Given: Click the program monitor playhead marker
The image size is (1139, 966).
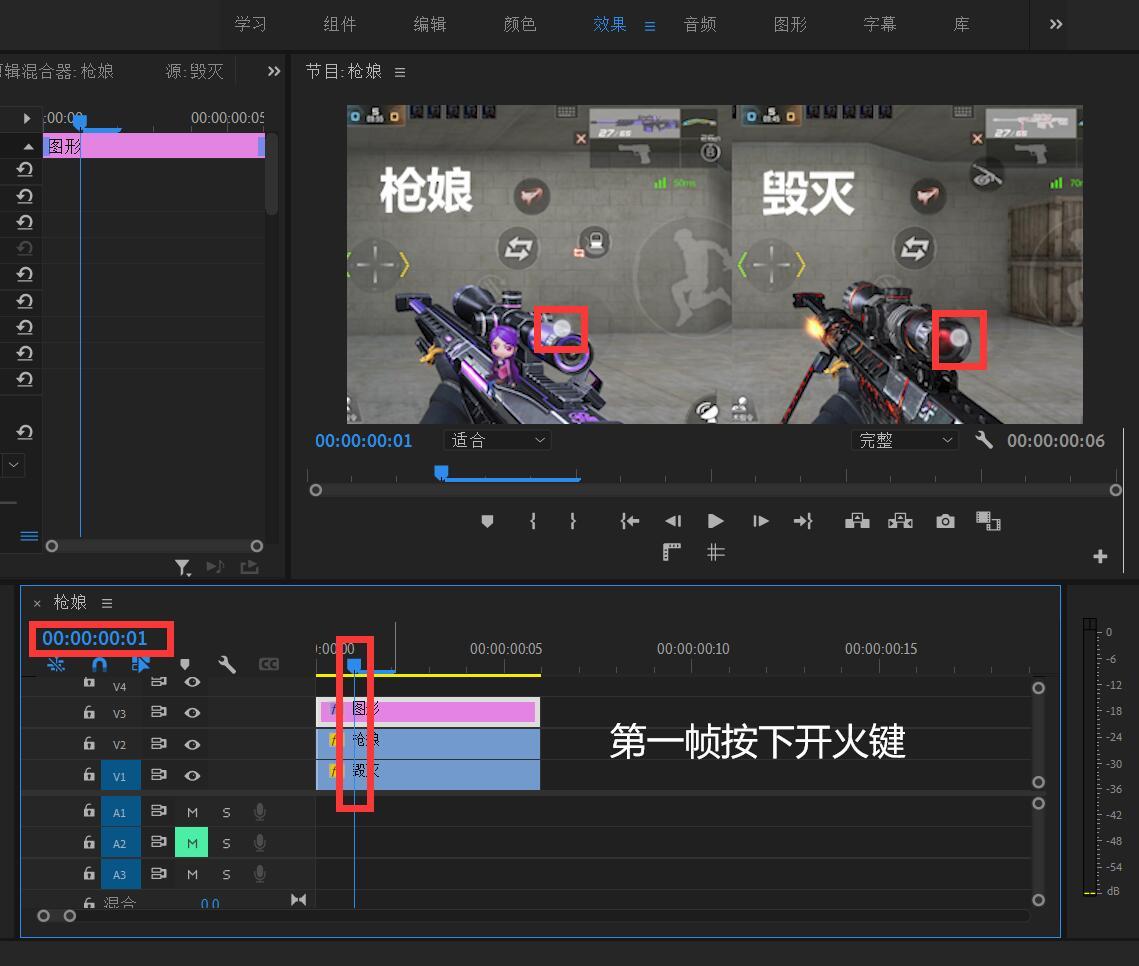Looking at the screenshot, I should tap(441, 473).
